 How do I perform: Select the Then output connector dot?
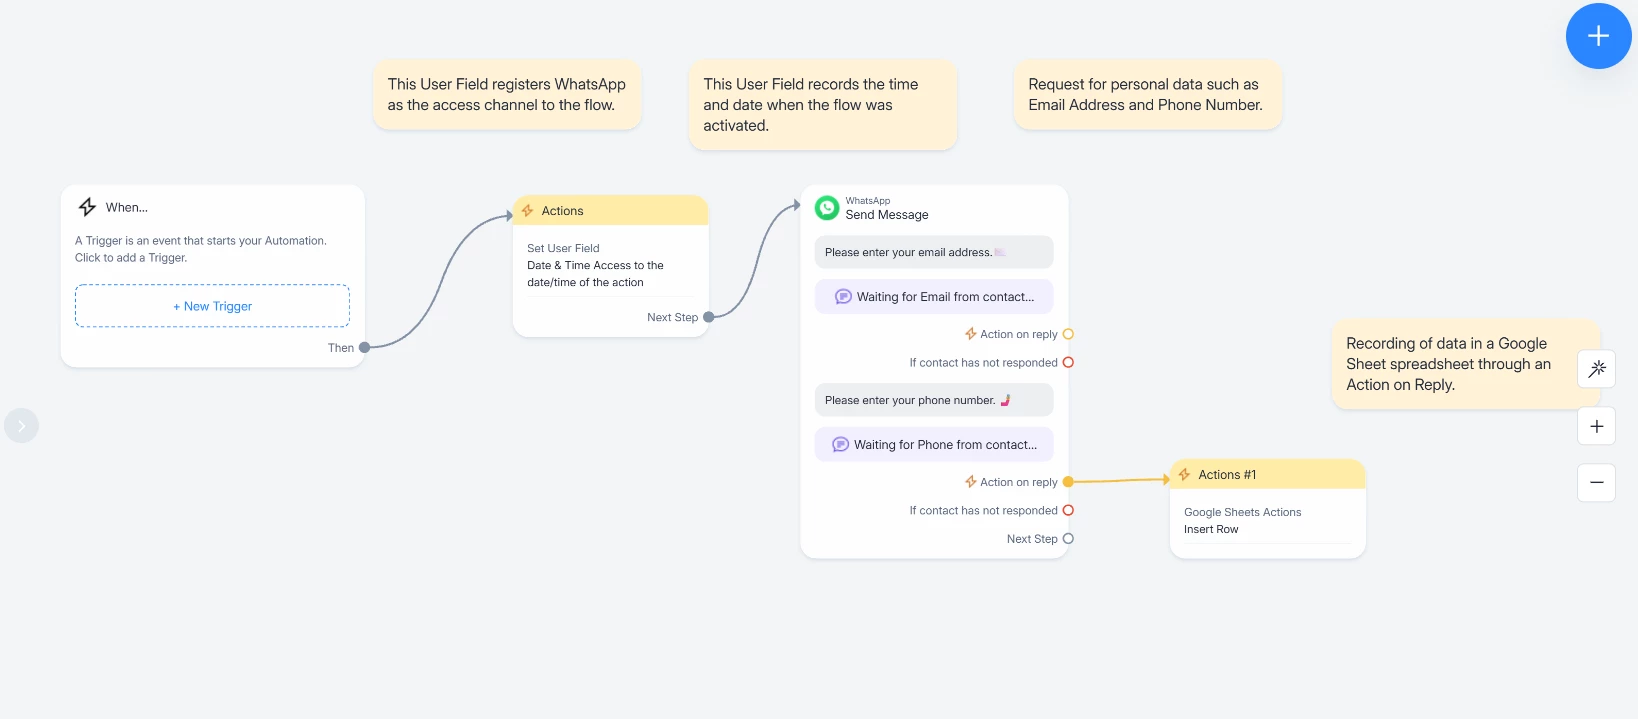pyautogui.click(x=364, y=348)
